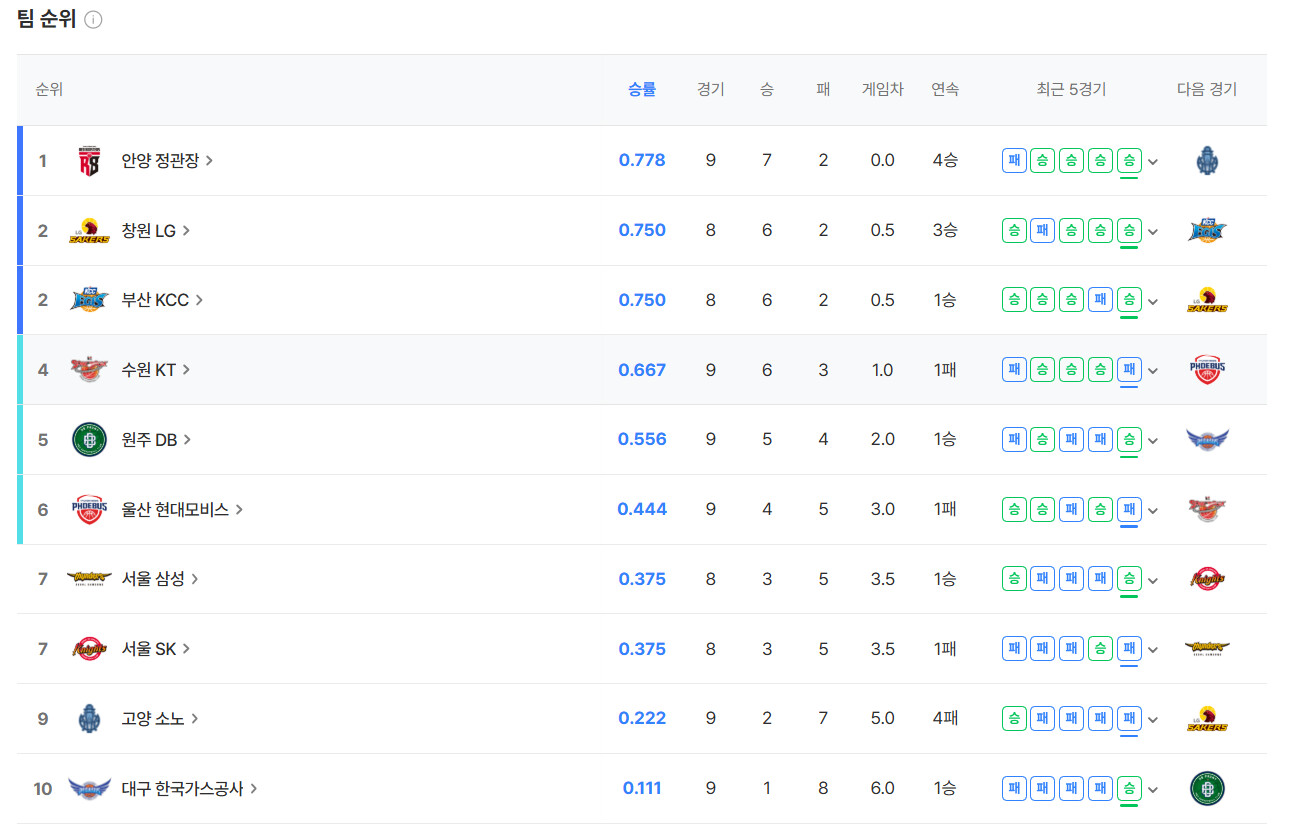Click the 안양 정관장 team logo
1291x824 pixels.
(x=89, y=161)
